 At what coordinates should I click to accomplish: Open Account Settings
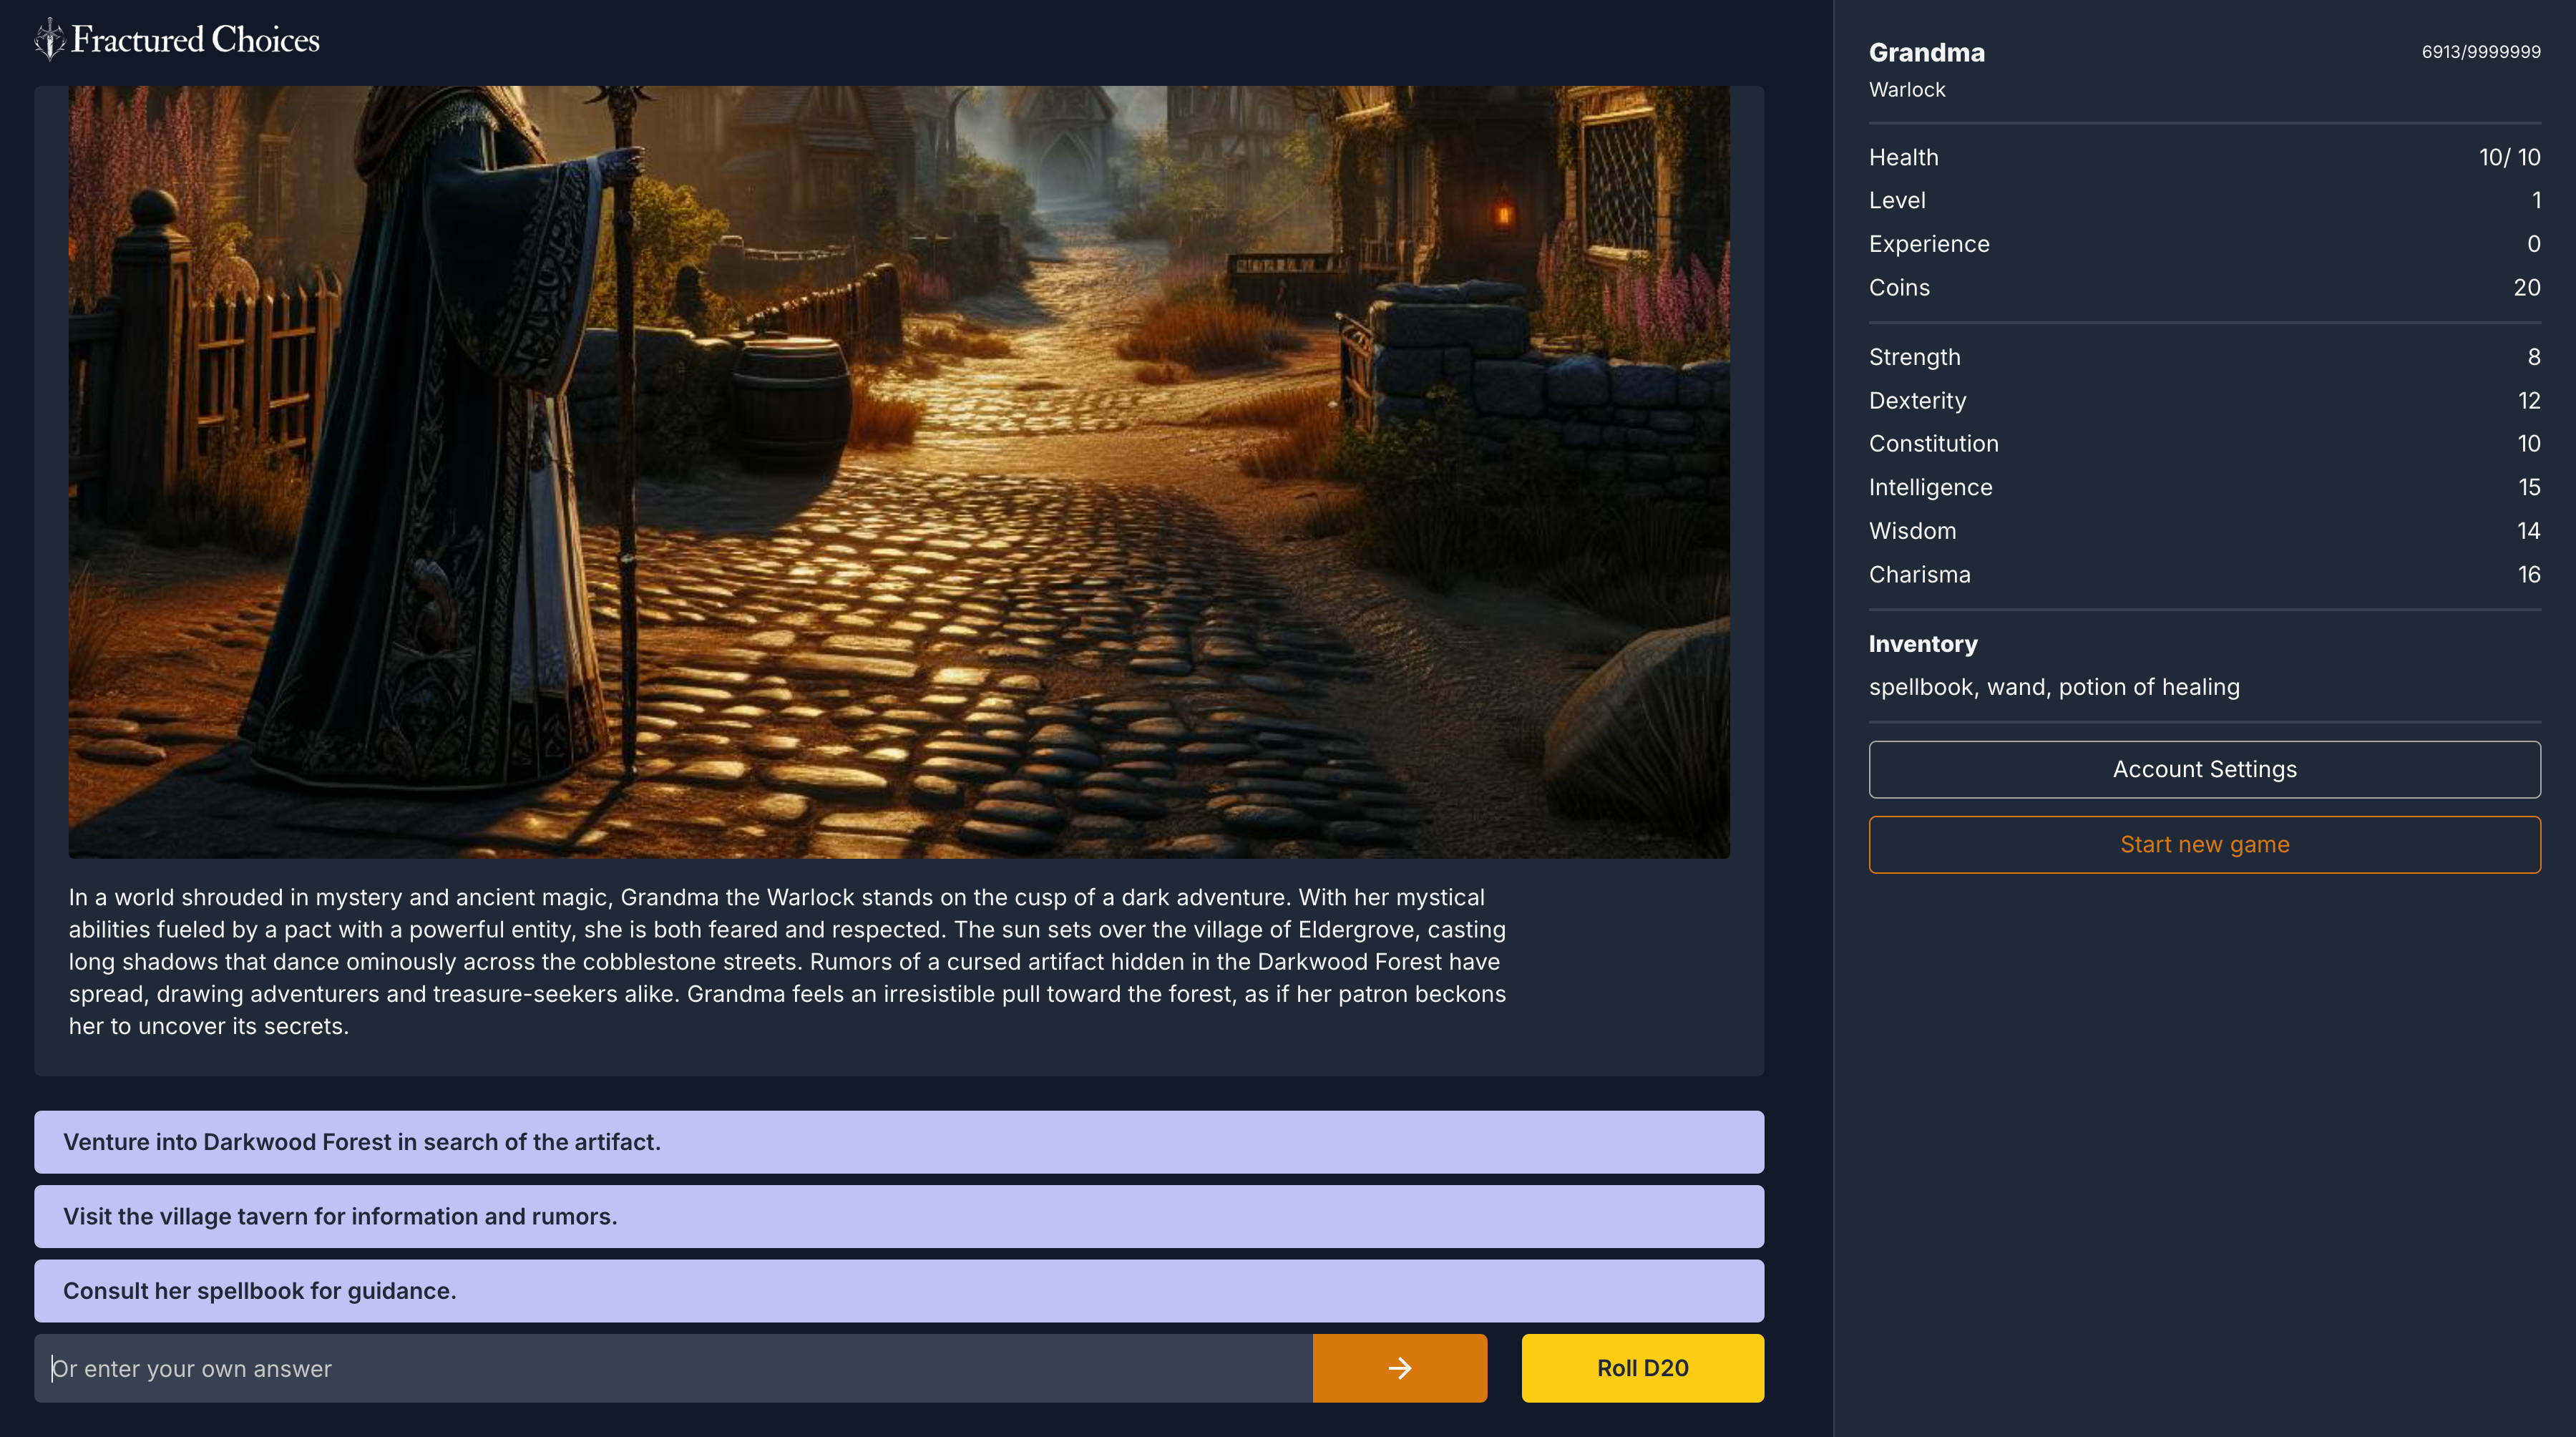coord(2204,769)
